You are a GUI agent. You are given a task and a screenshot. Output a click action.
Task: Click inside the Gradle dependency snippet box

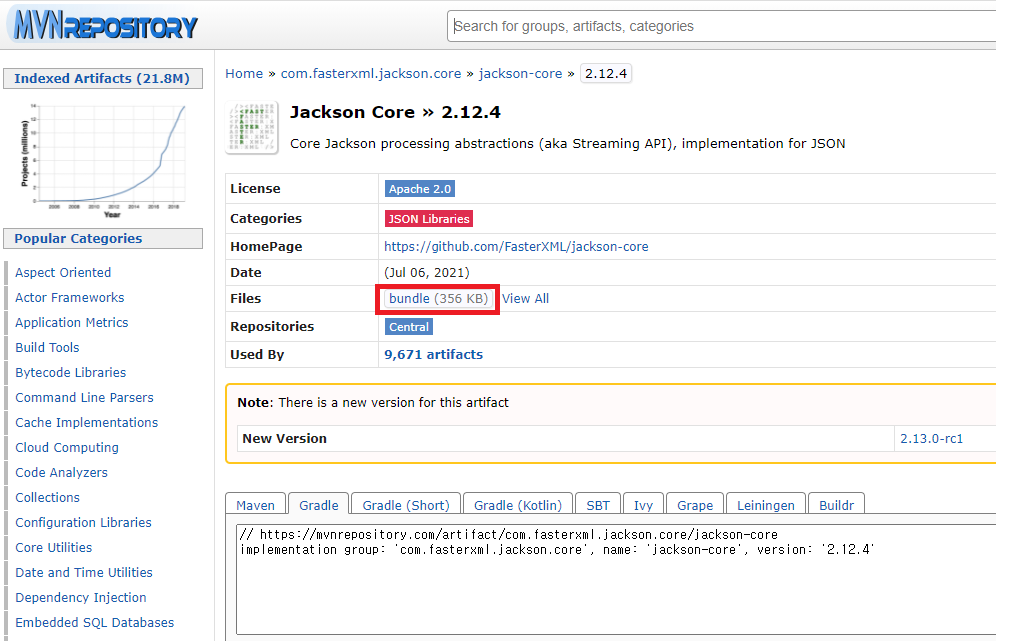[616, 580]
